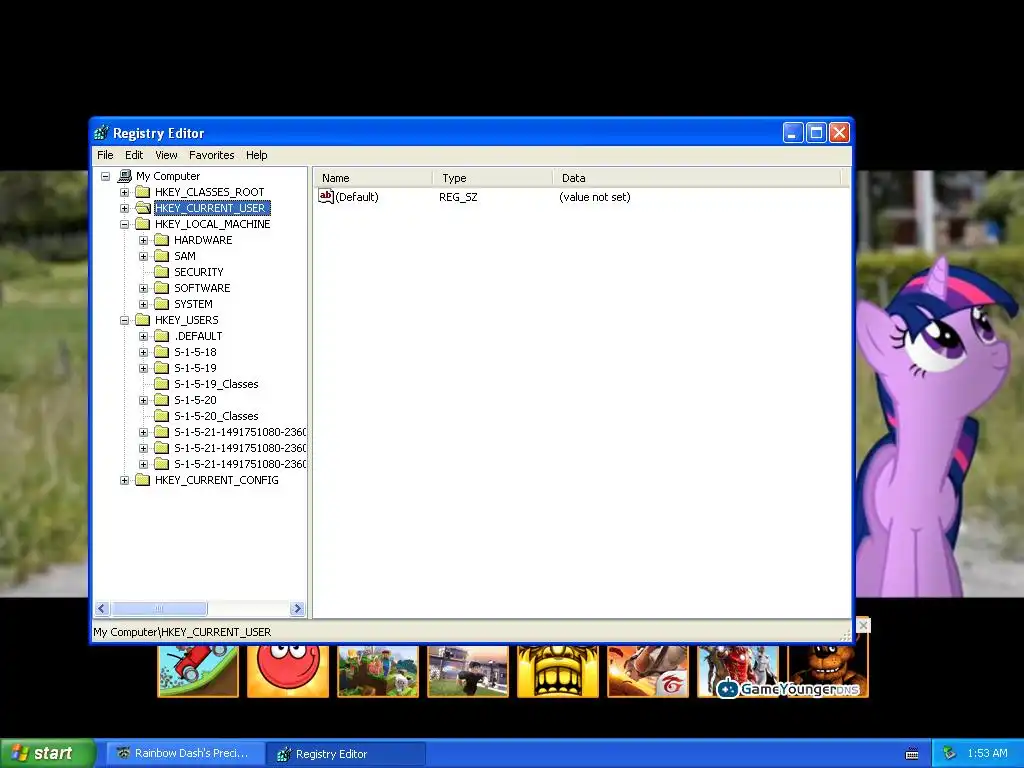Select the SECURITY key label
This screenshot has height=768, width=1024.
[x=199, y=272]
